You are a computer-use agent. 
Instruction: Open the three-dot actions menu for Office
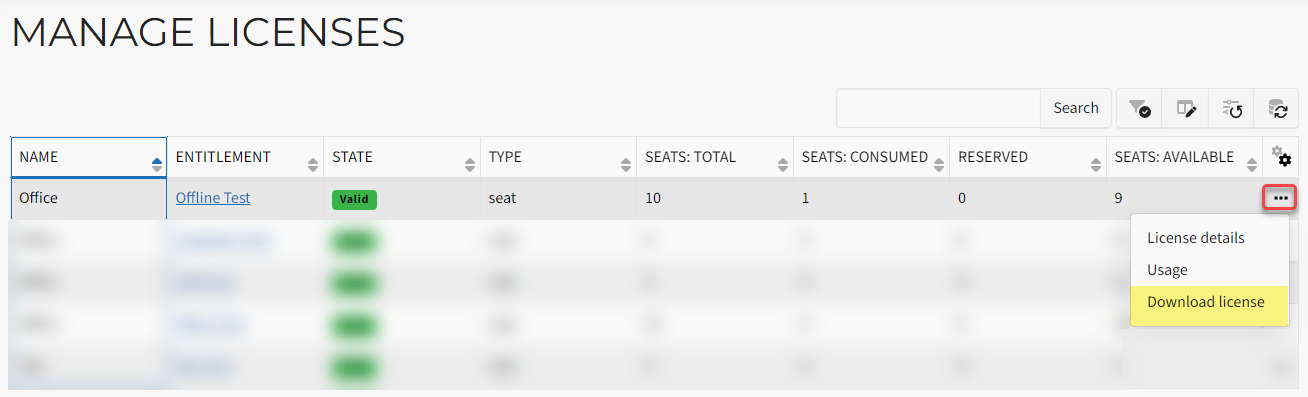tap(1281, 198)
